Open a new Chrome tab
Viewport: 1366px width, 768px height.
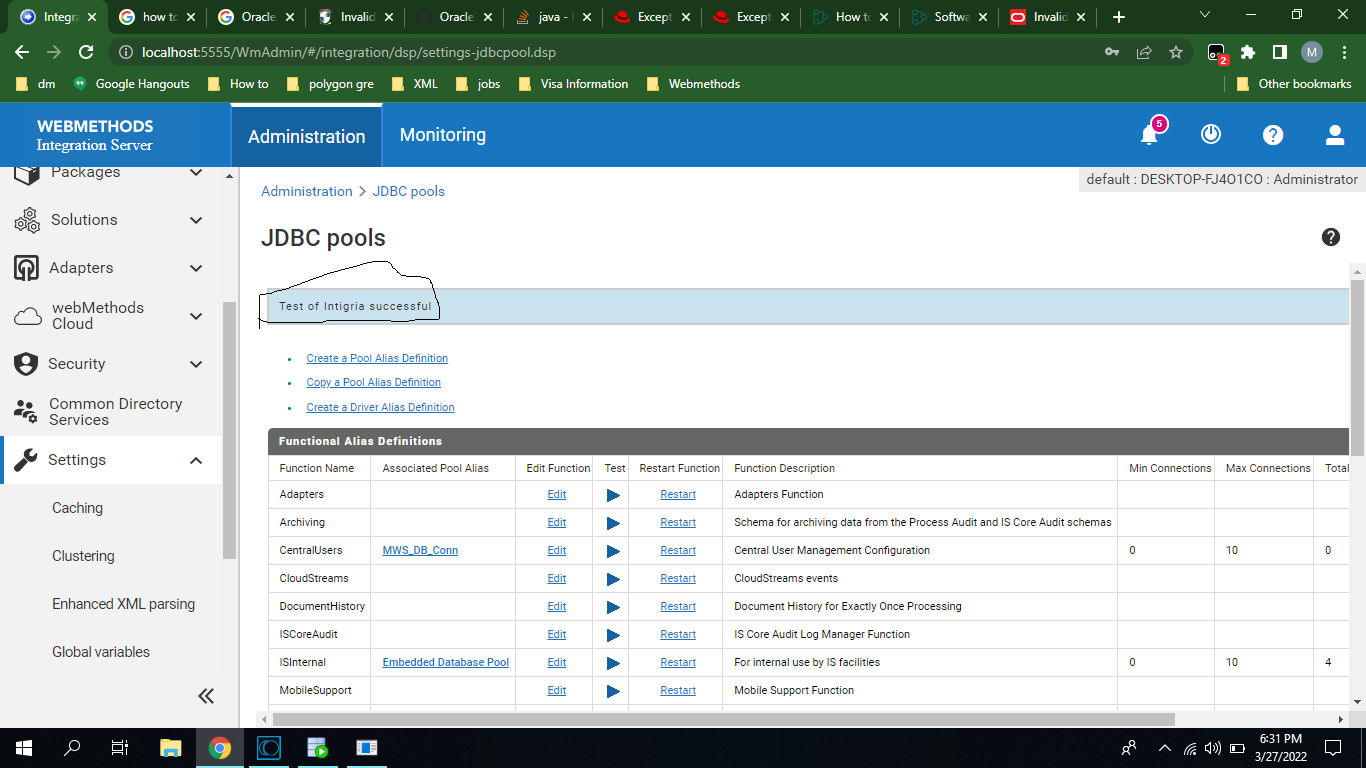[x=1119, y=17]
